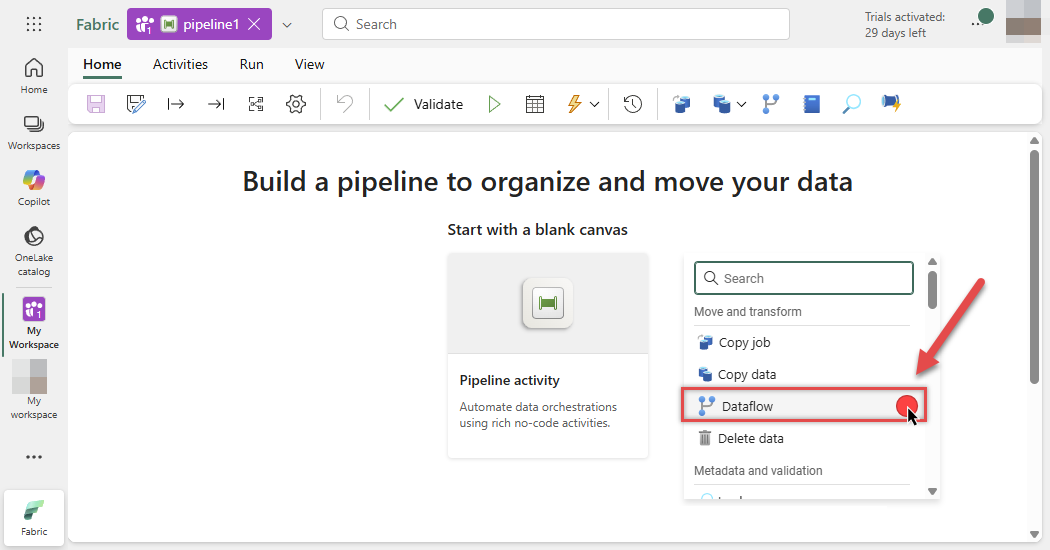The width and height of the screenshot is (1050, 550).
Task: Click the fit-to-screen layout icon
Action: pyautogui.click(x=256, y=104)
